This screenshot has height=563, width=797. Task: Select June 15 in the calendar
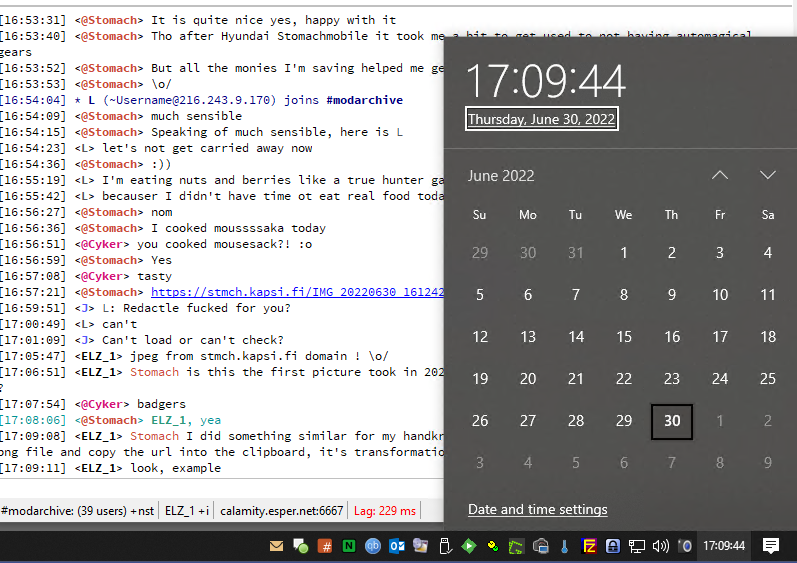click(624, 337)
